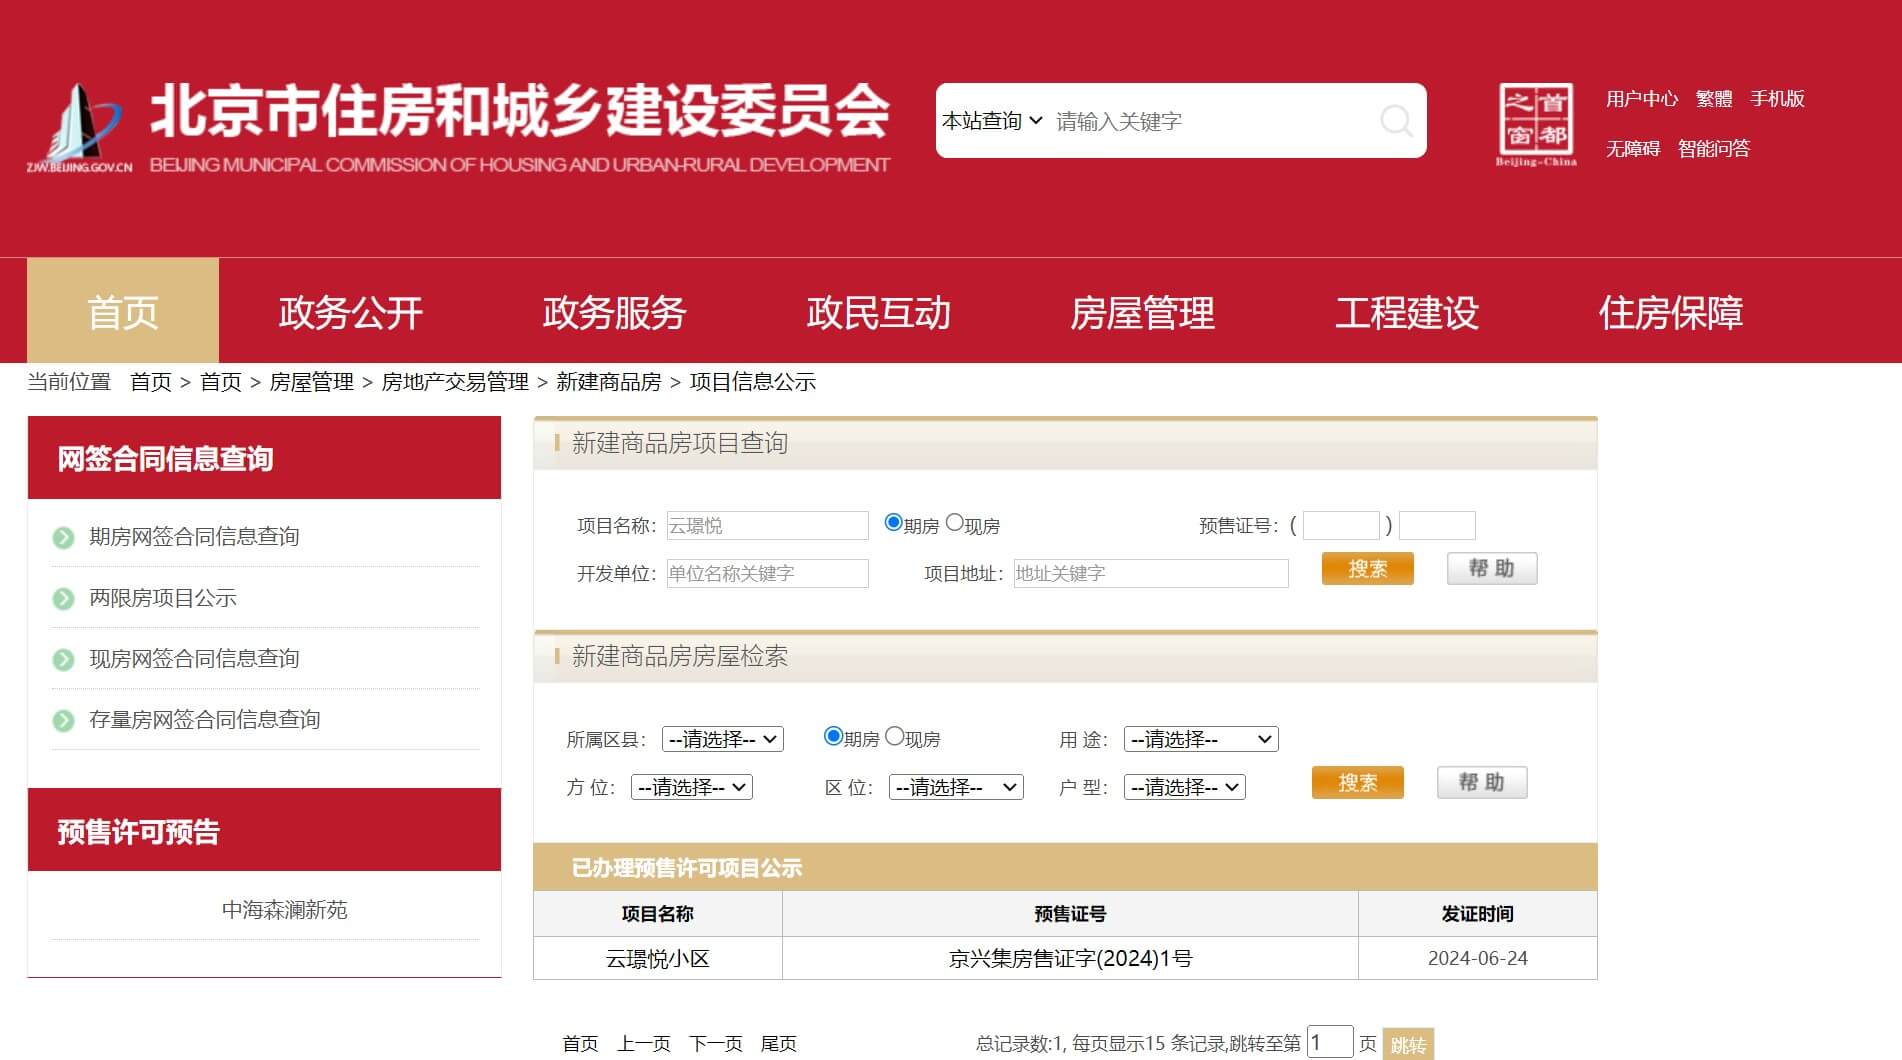Image resolution: width=1902 pixels, height=1060 pixels.
Task: Select 期房 radio in project query section
Action: pyautogui.click(x=894, y=523)
